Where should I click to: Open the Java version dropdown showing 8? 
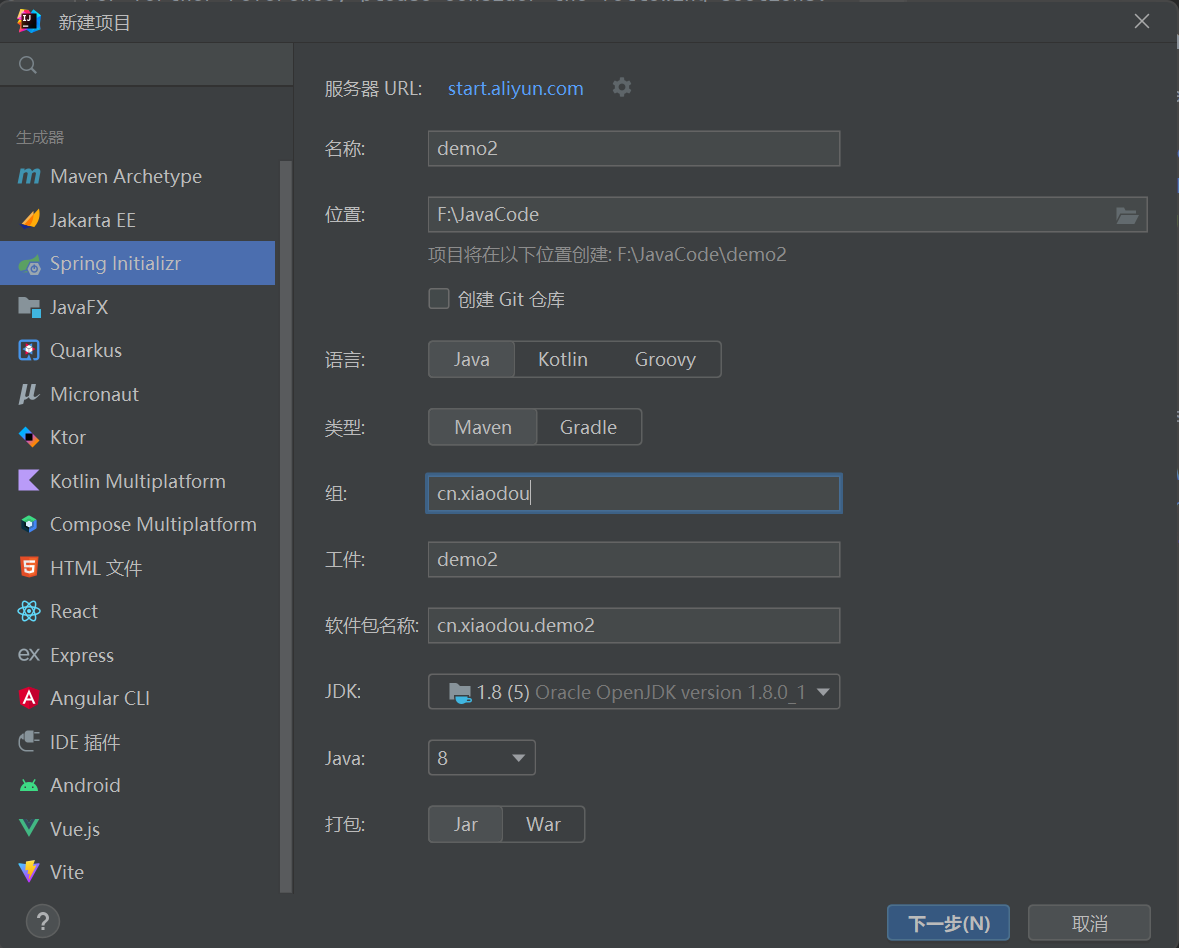[481, 758]
